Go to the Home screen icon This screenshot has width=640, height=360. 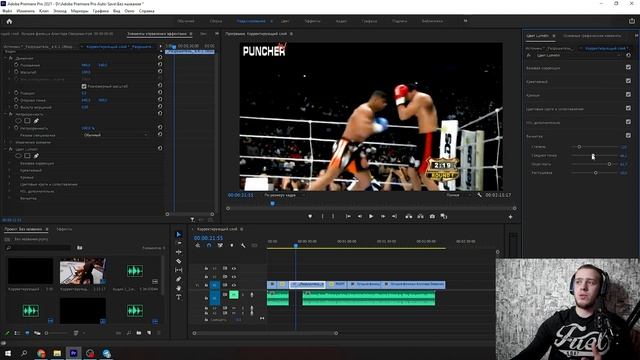coord(9,21)
